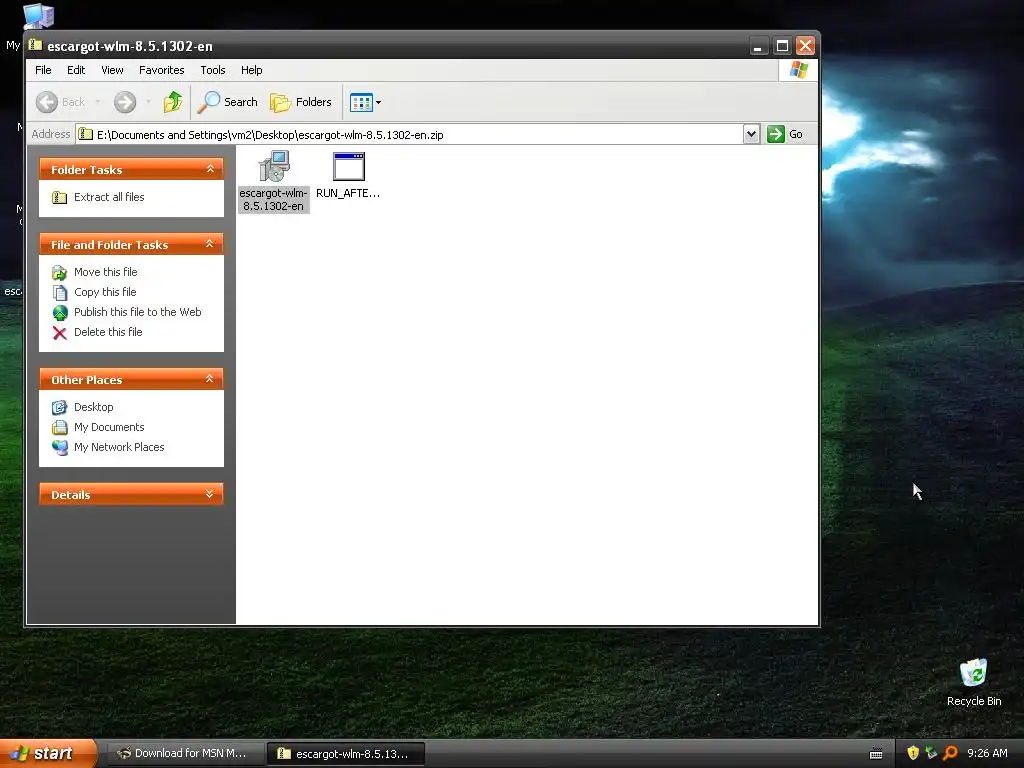Open the Views dropdown button
1024x768 pixels.
tap(365, 102)
